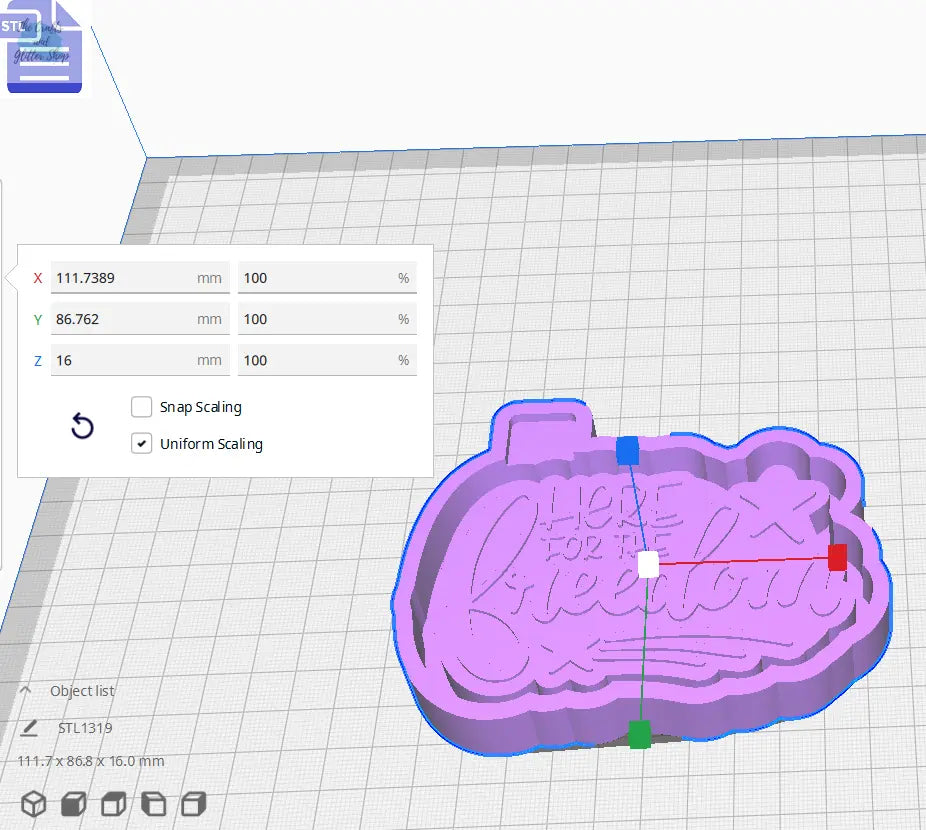Select the right side view icon
Viewport: 926px width, 830px height.
[x=190, y=803]
